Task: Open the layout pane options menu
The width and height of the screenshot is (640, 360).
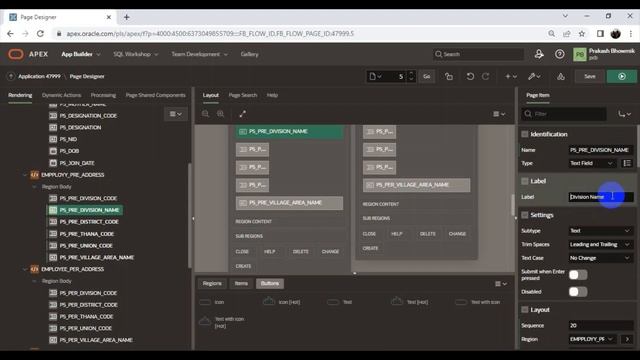Action: [x=499, y=114]
